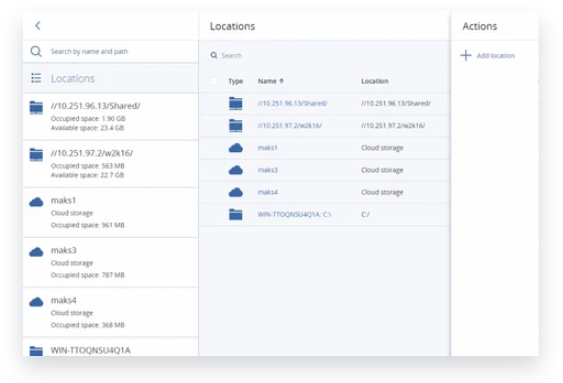Click the cloud type icon in maks3 table row
Viewport: 563px width, 383px height.
(x=236, y=170)
